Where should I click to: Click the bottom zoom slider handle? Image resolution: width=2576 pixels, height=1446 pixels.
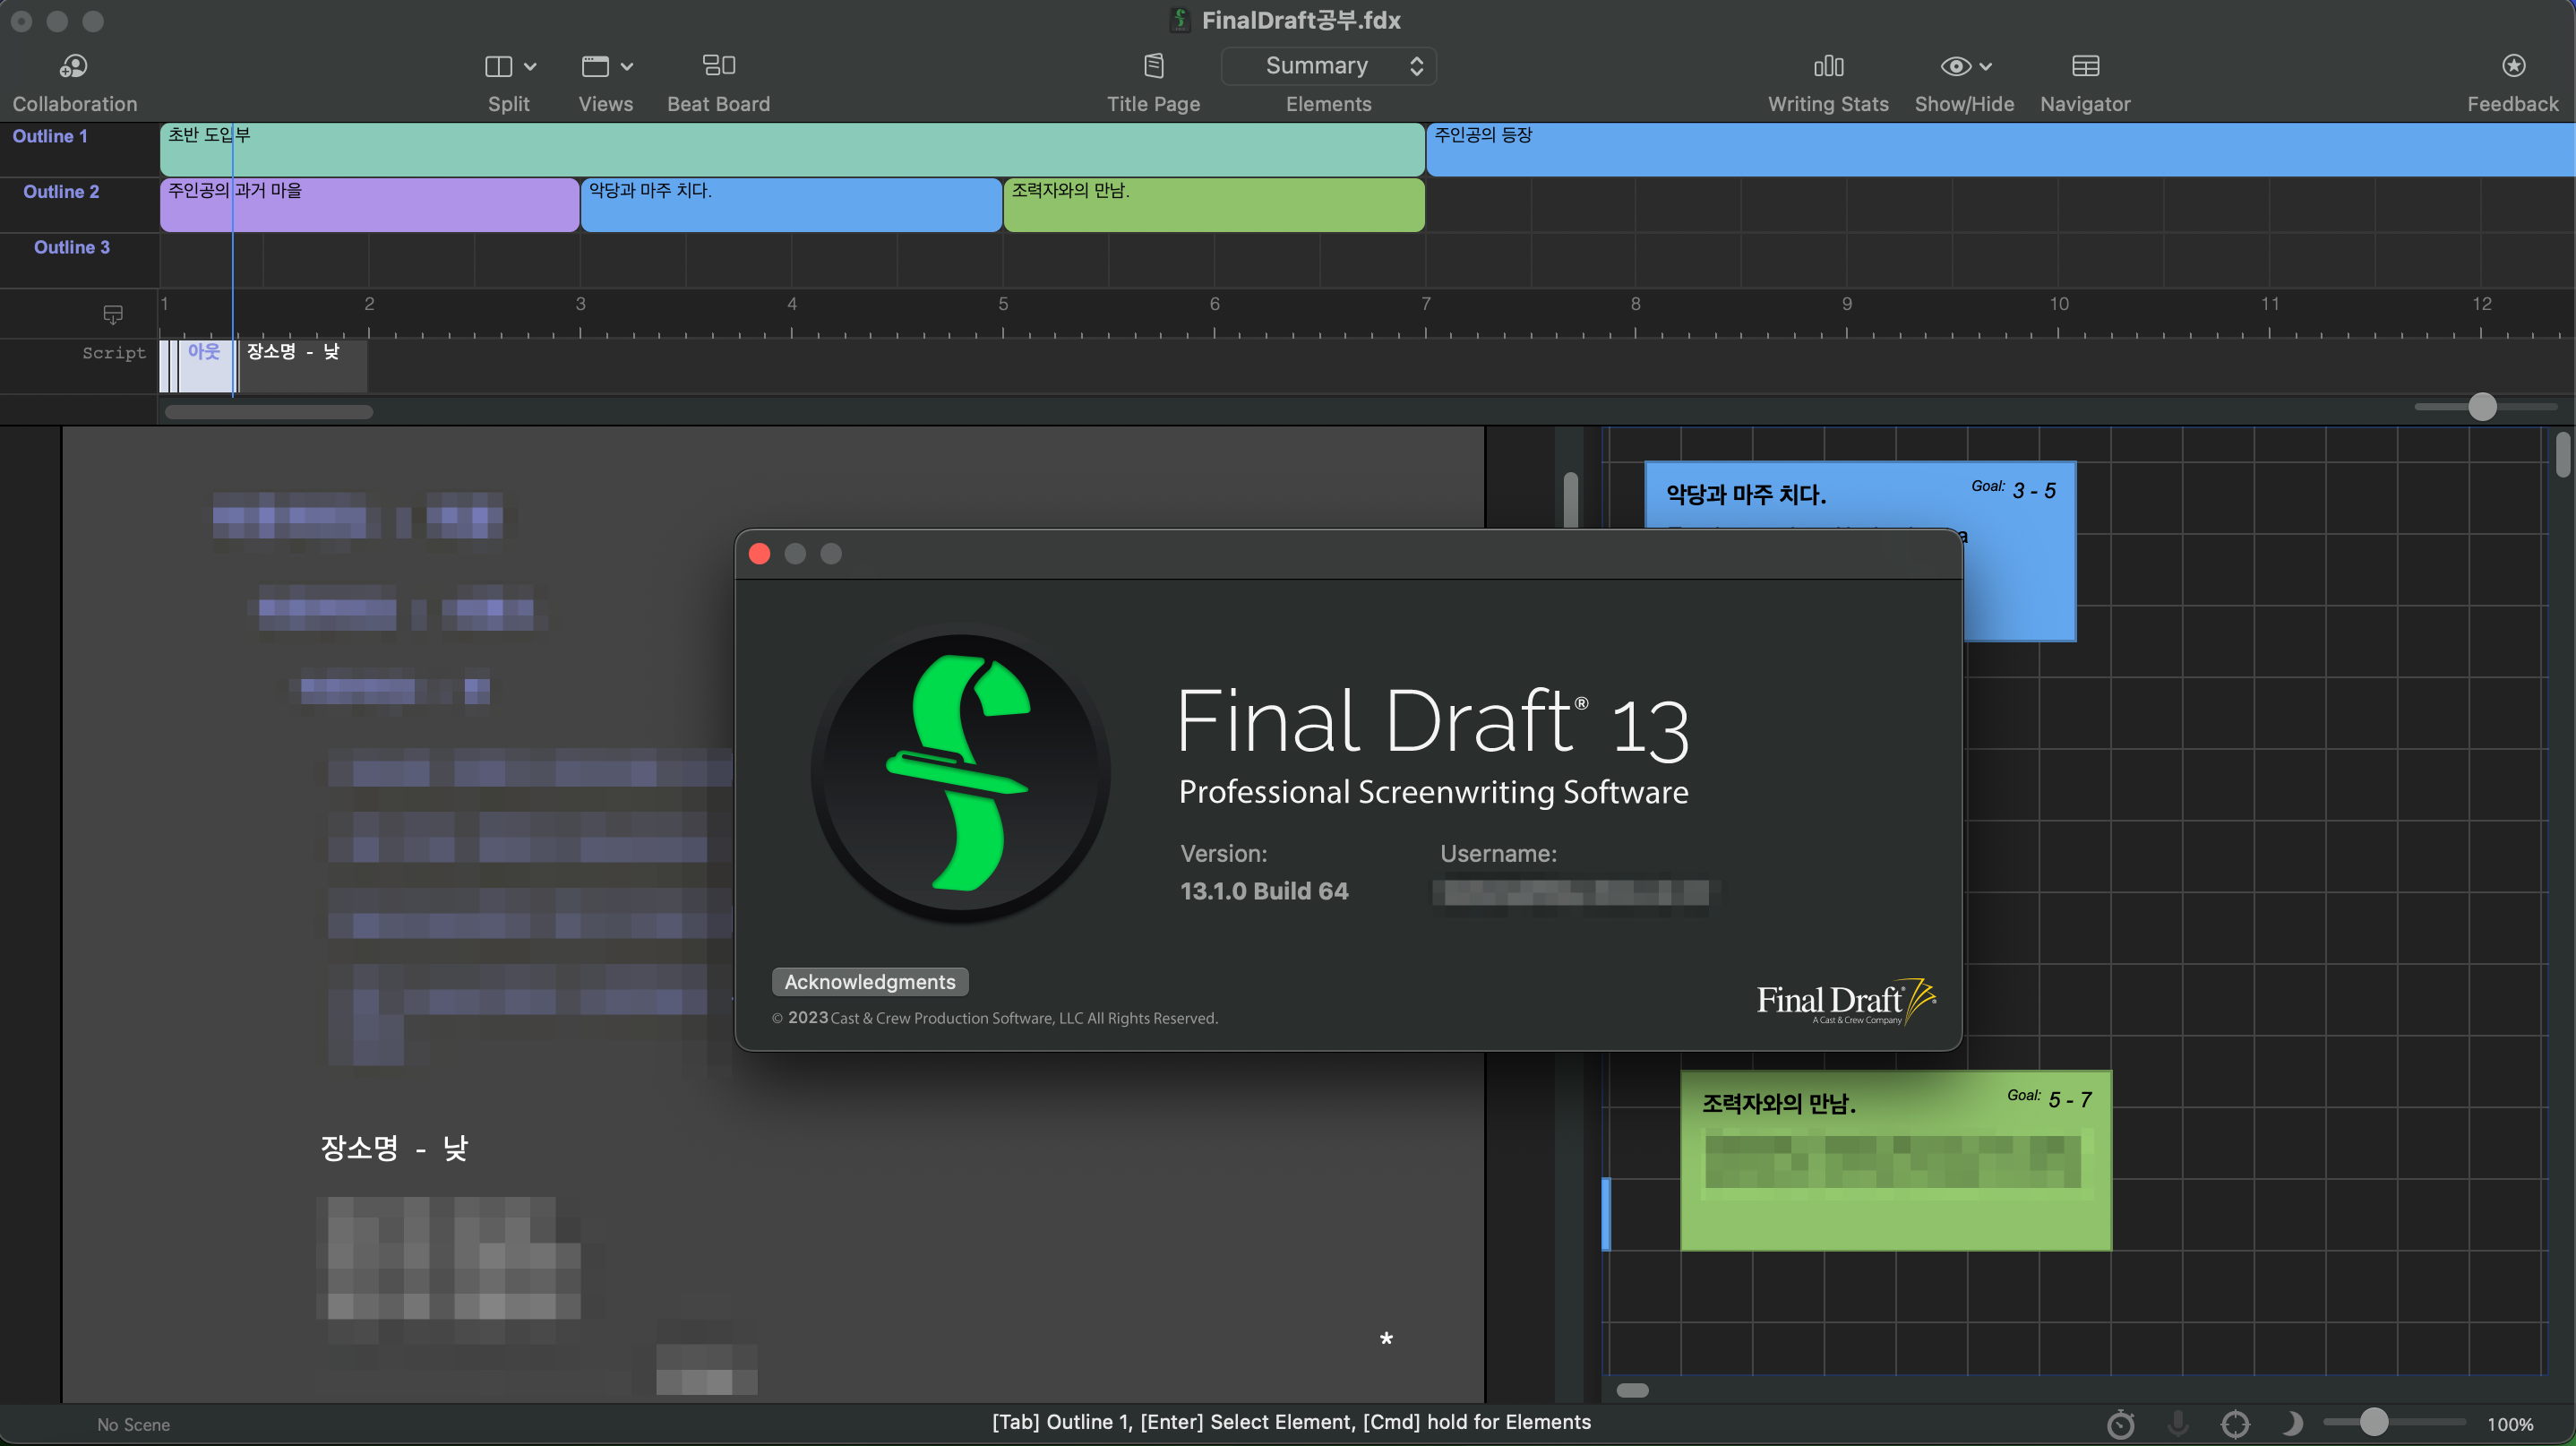[x=2374, y=1422]
